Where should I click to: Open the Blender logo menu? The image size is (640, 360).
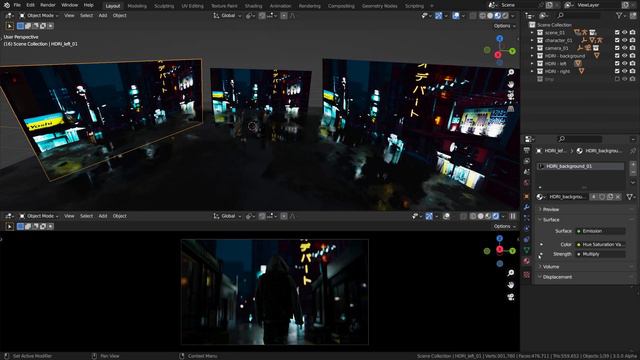tap(7, 5)
